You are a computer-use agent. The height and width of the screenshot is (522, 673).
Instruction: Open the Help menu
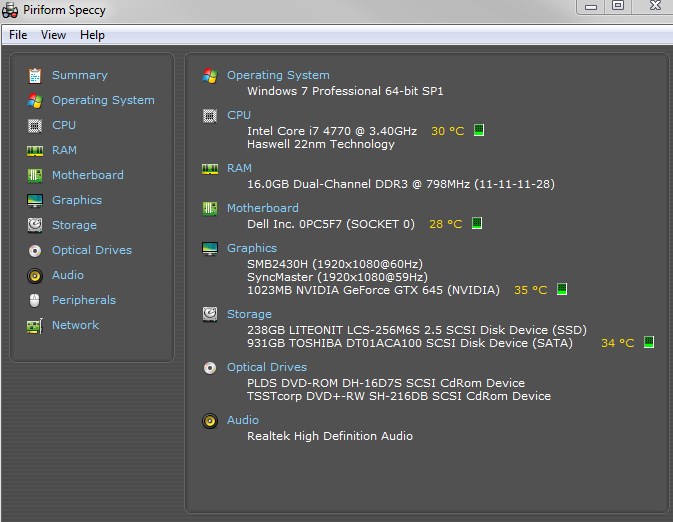click(92, 35)
